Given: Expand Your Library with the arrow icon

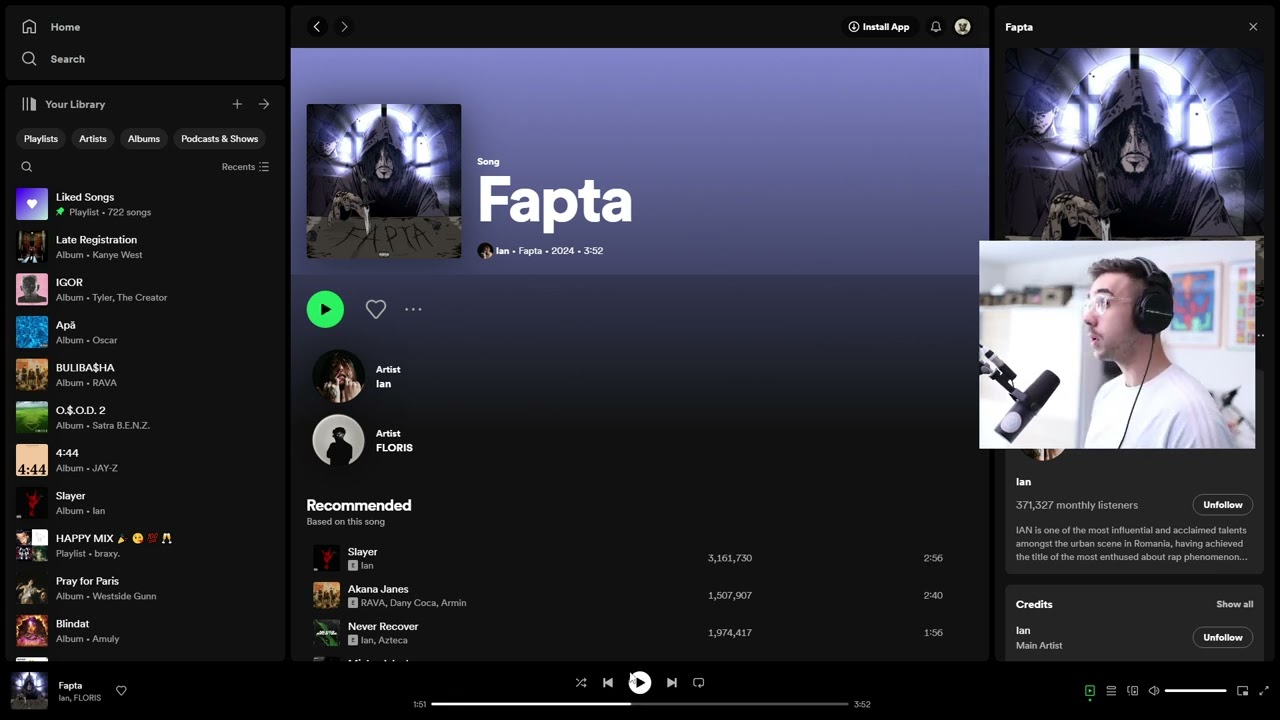Looking at the screenshot, I should tap(264, 104).
